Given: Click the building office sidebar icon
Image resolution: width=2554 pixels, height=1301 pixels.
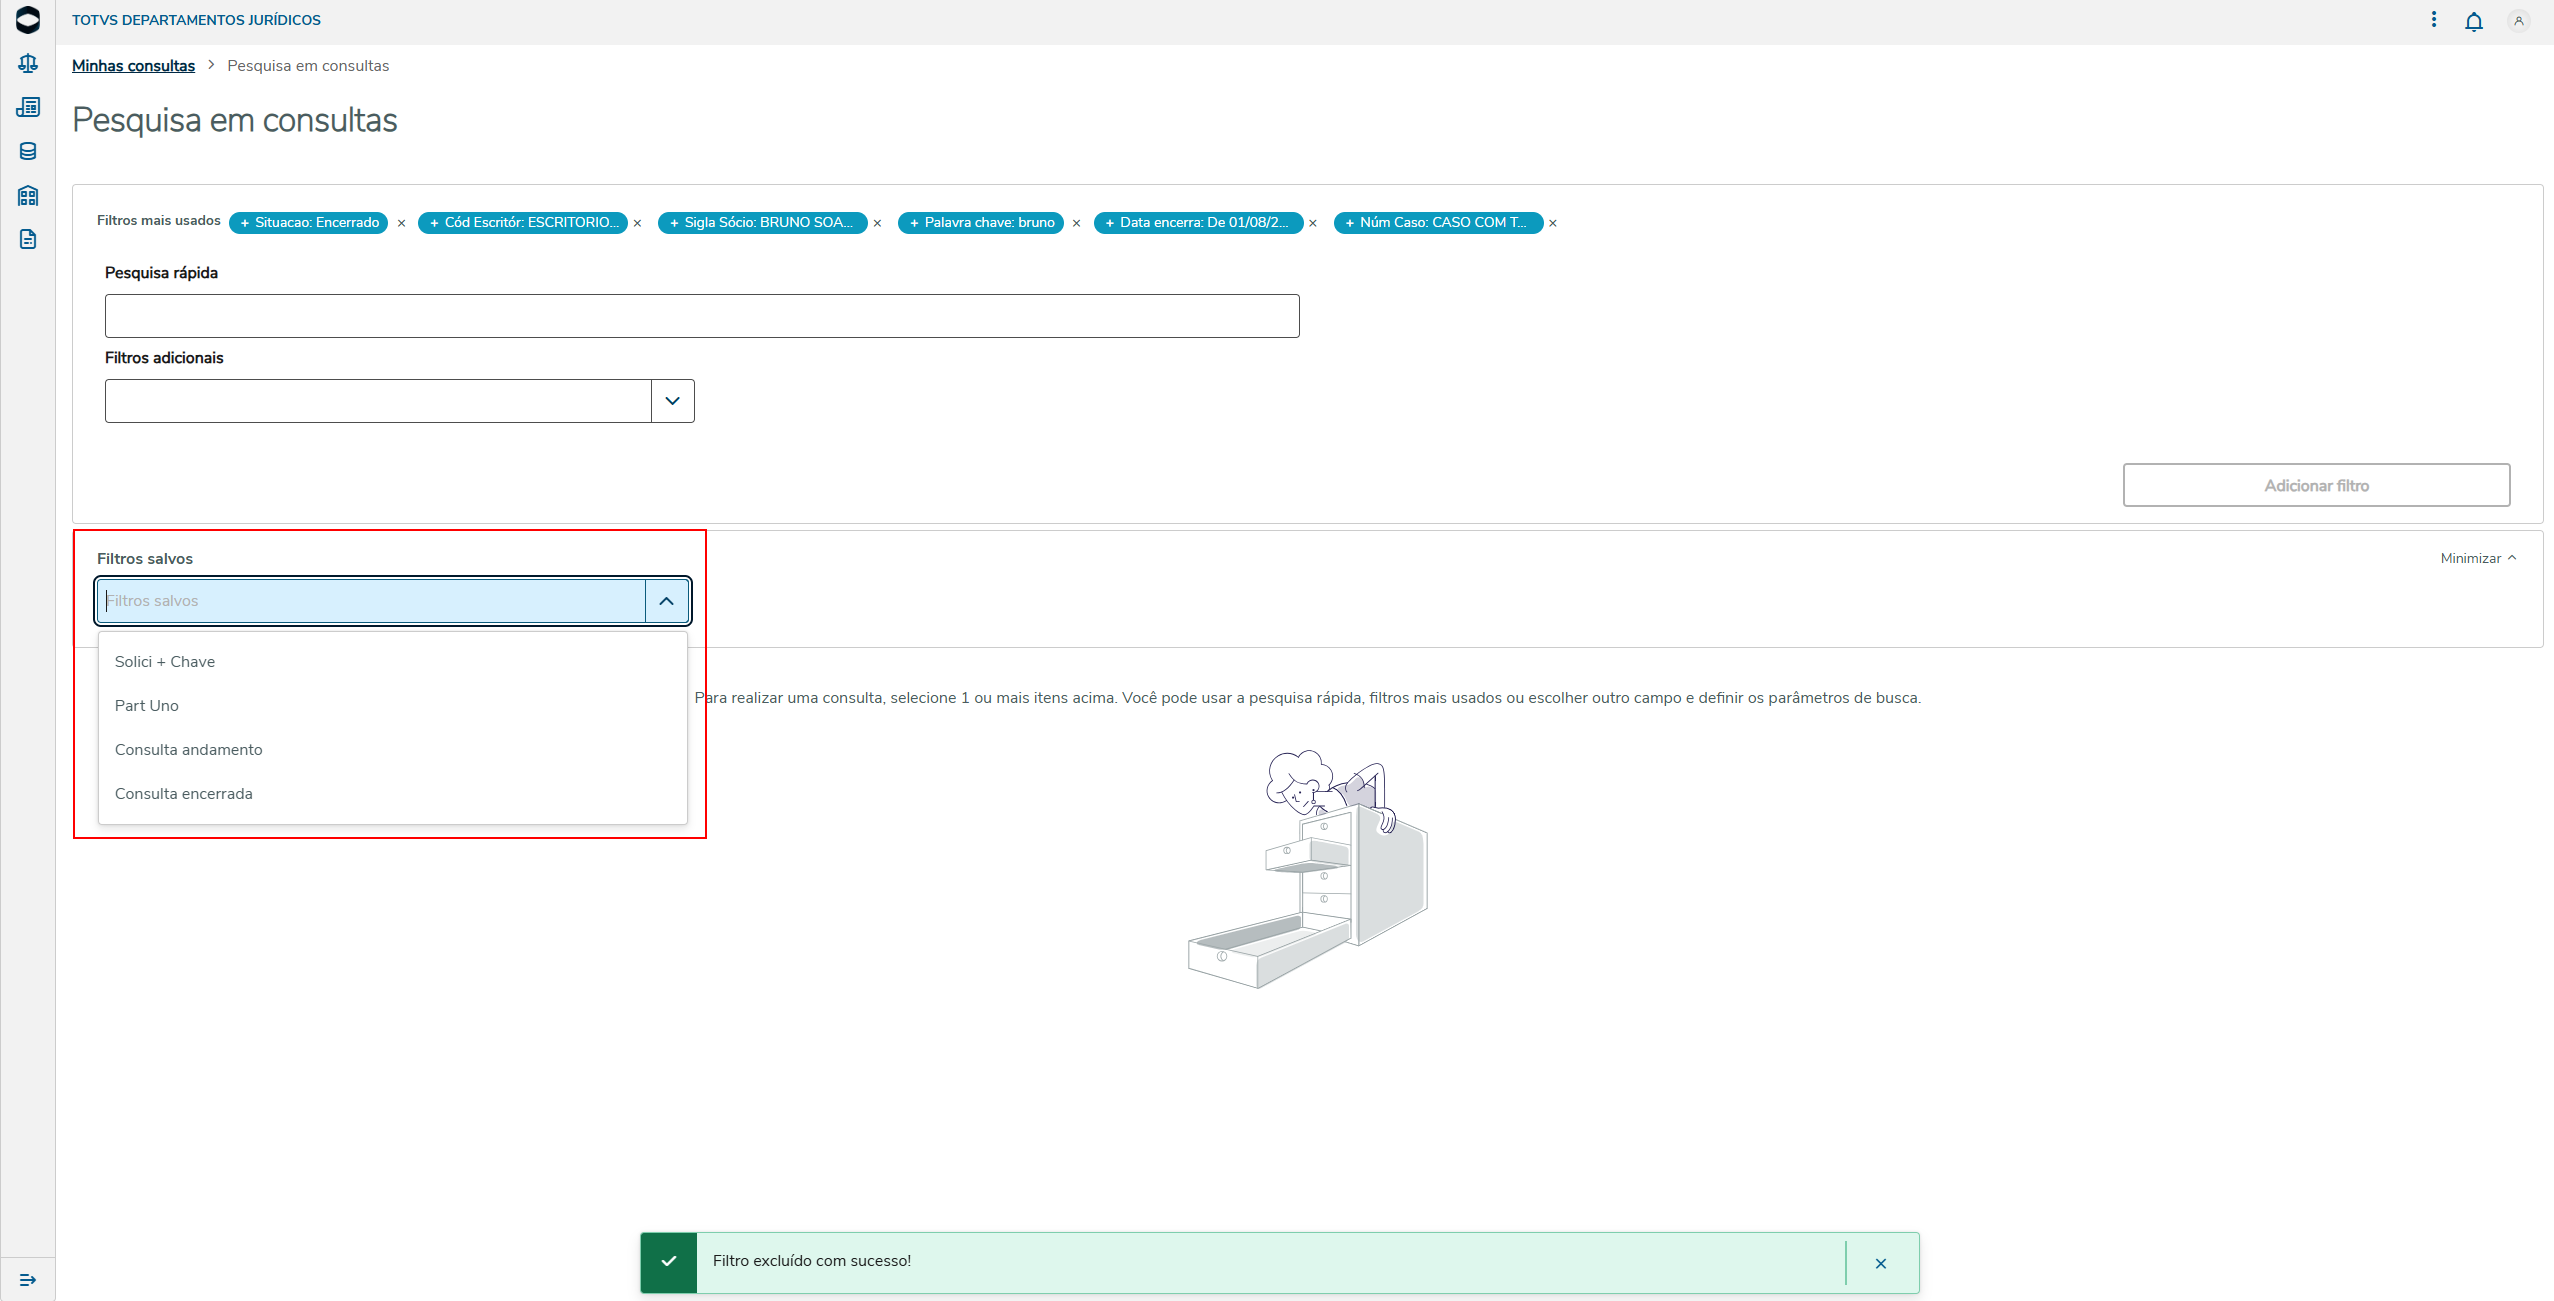Looking at the screenshot, I should click(x=28, y=196).
